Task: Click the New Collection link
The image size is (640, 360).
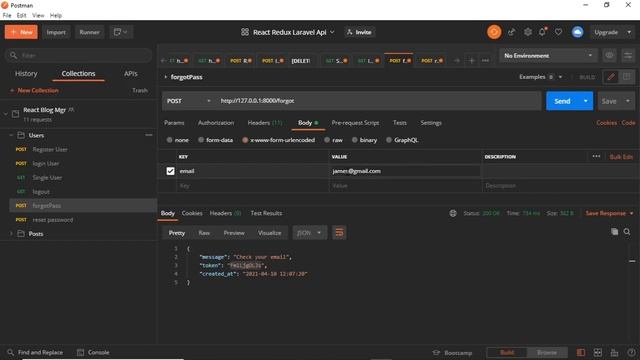Action: pyautogui.click(x=35, y=90)
